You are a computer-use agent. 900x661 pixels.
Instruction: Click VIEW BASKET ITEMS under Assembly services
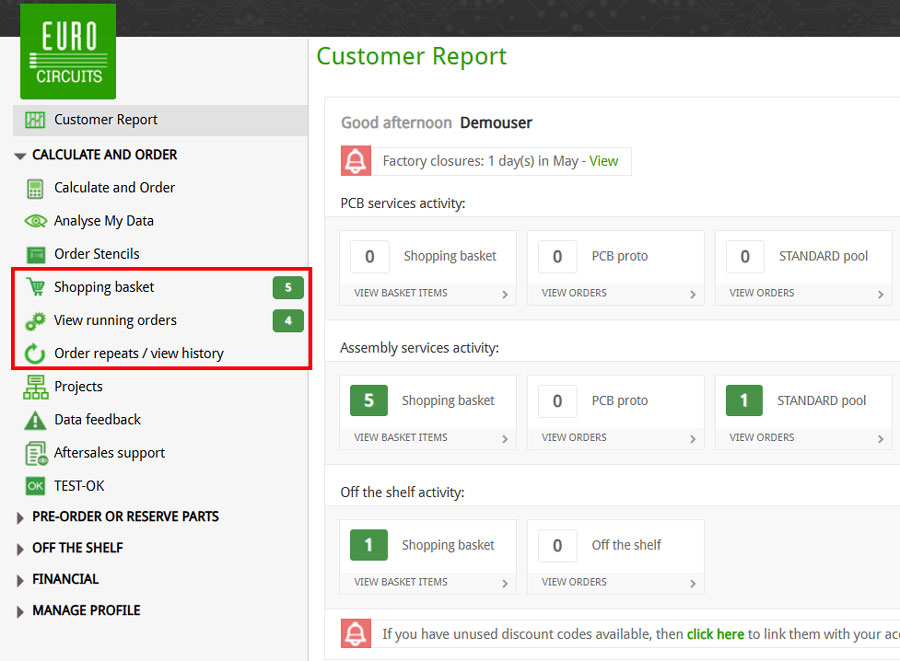(401, 438)
